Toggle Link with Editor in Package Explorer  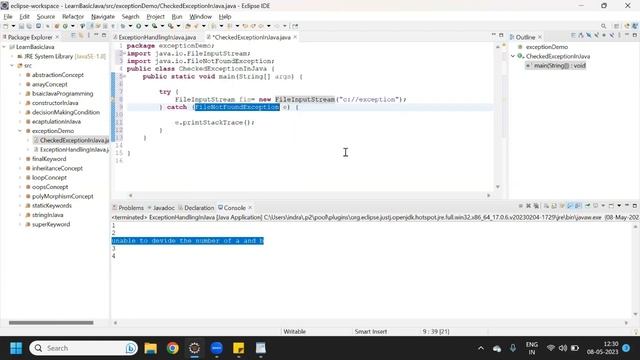81,36
